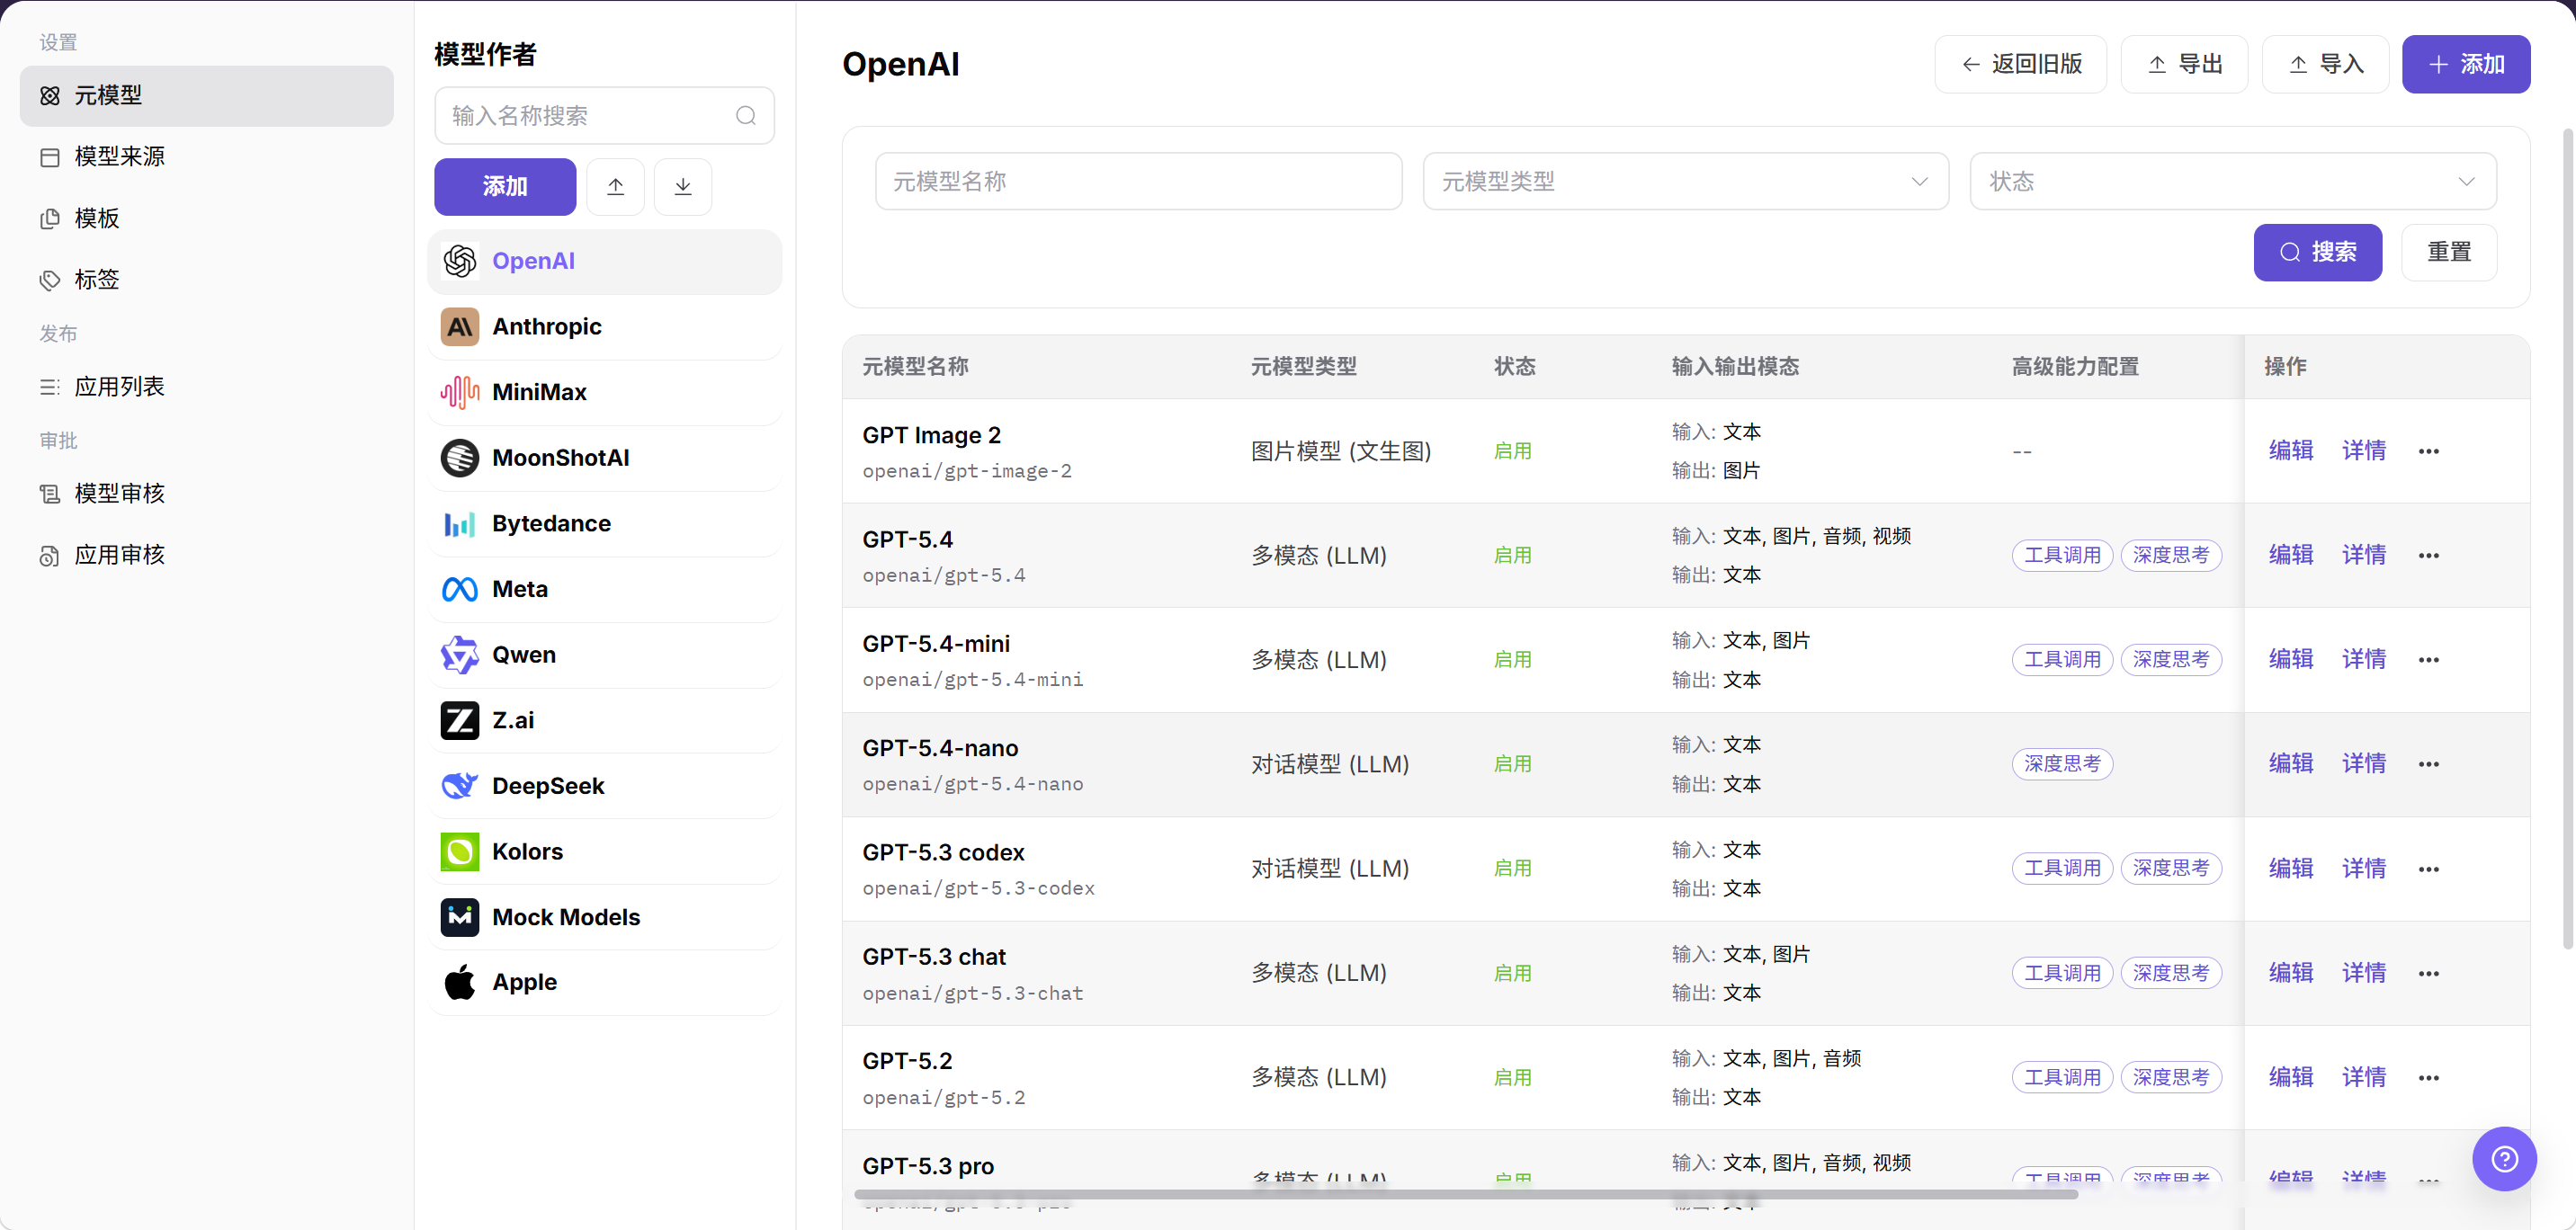Click the DeepSeek whale logo
2576x1230 pixels.
(x=460, y=786)
